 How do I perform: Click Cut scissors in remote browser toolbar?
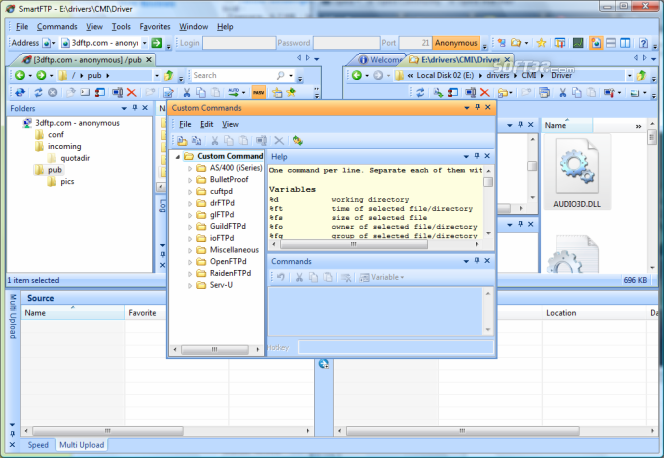point(186,92)
